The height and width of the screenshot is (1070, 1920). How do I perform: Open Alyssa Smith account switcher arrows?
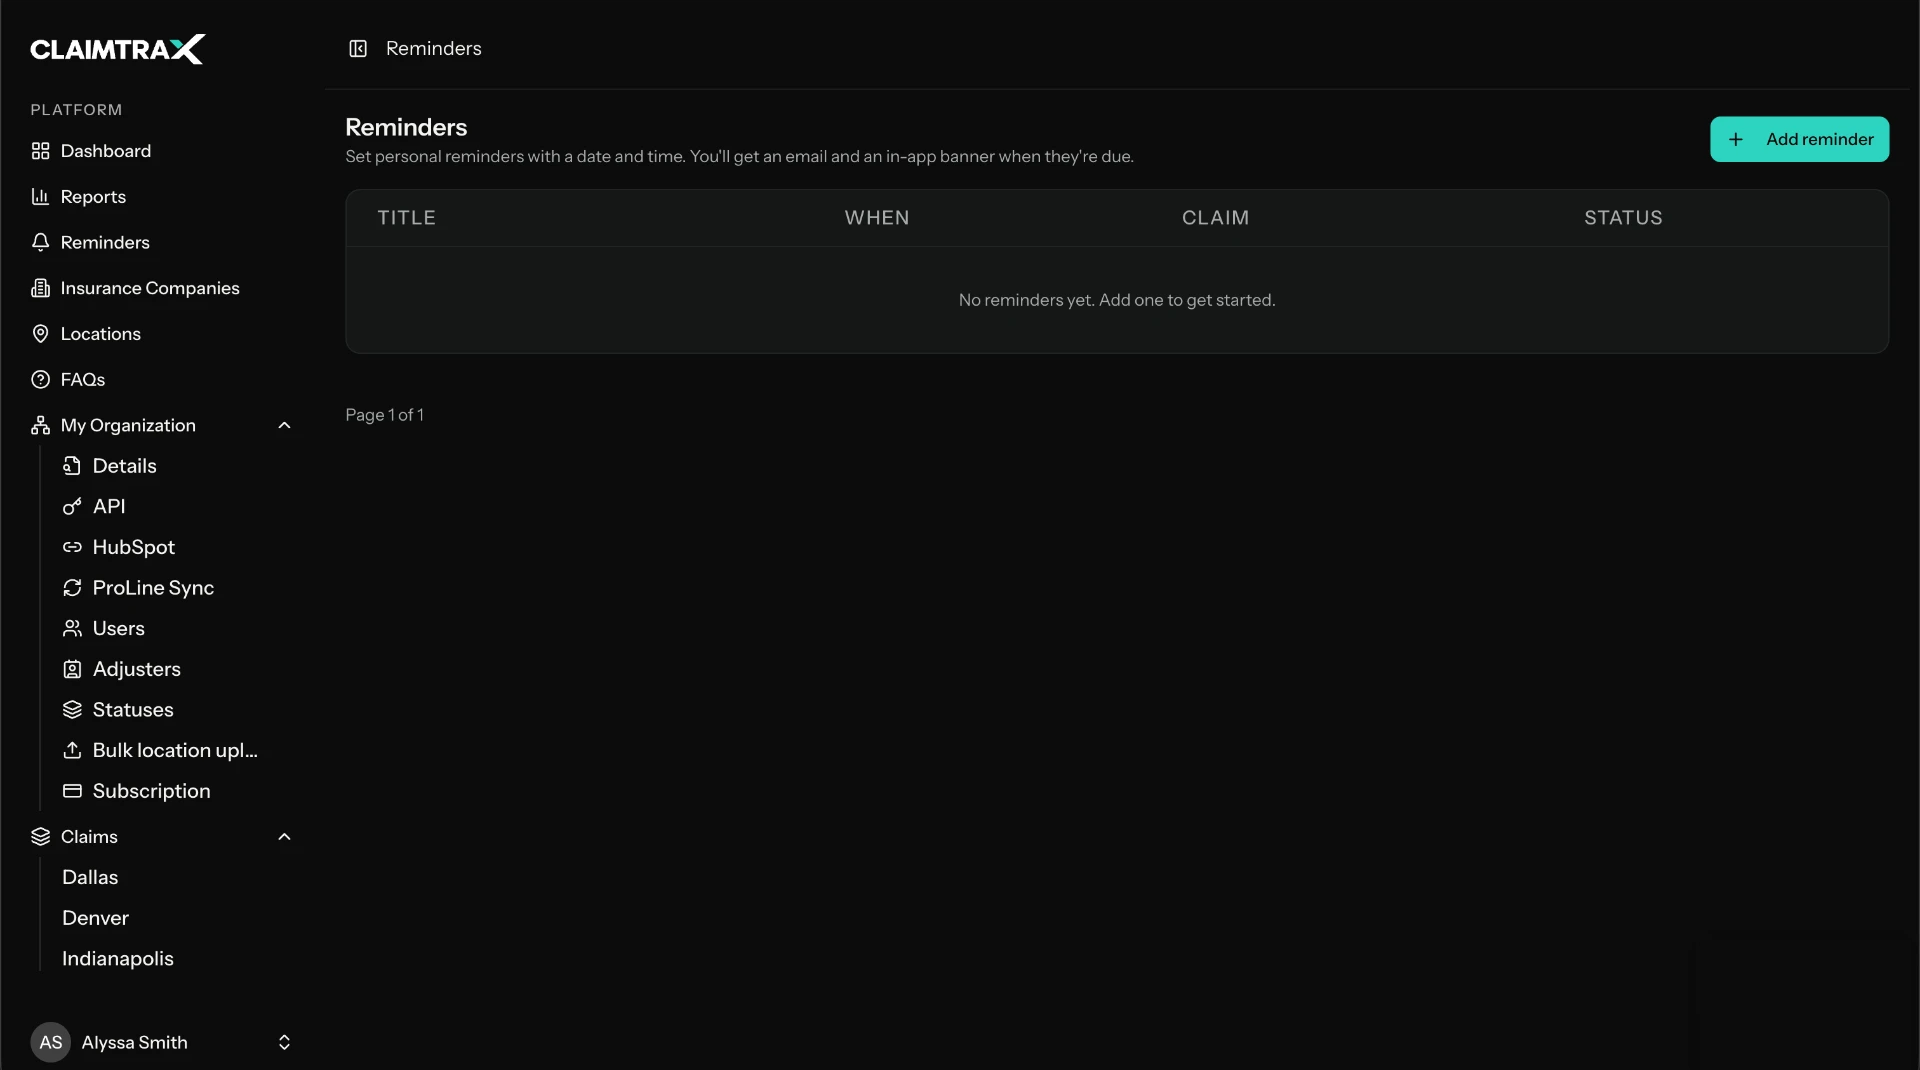tap(284, 1043)
